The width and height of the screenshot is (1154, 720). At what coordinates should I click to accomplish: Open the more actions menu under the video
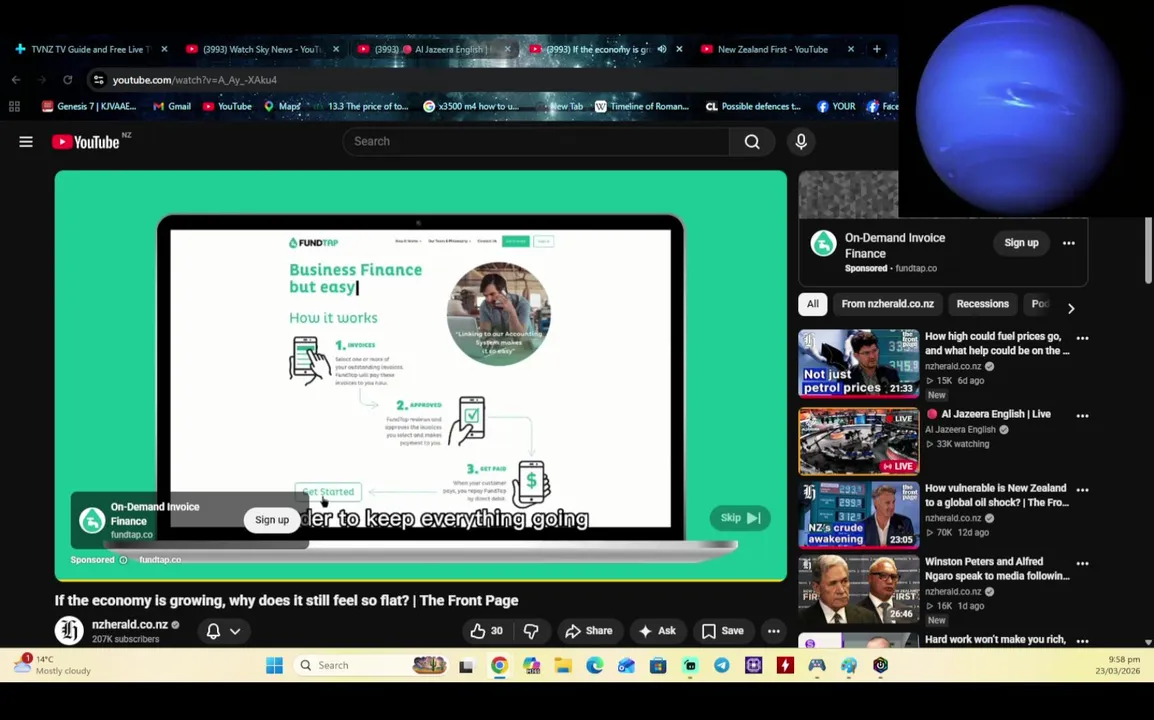tap(774, 631)
